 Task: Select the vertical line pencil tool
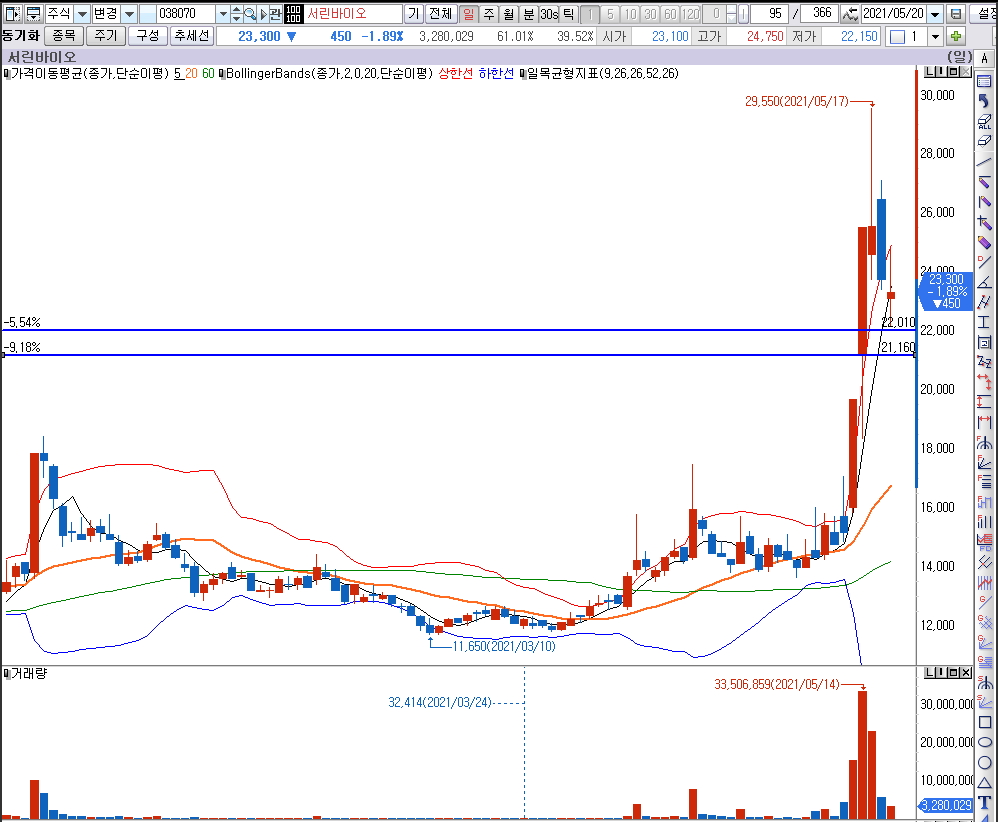(x=985, y=202)
